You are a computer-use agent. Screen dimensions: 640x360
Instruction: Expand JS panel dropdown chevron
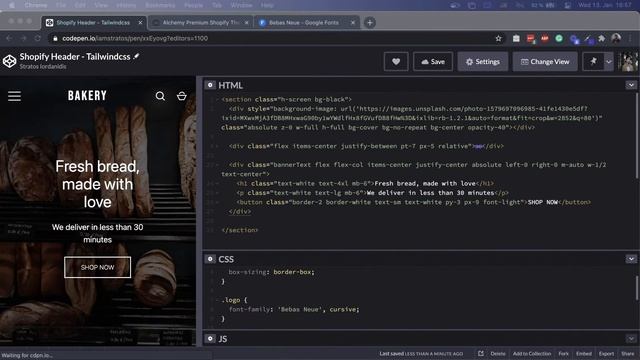(631, 338)
